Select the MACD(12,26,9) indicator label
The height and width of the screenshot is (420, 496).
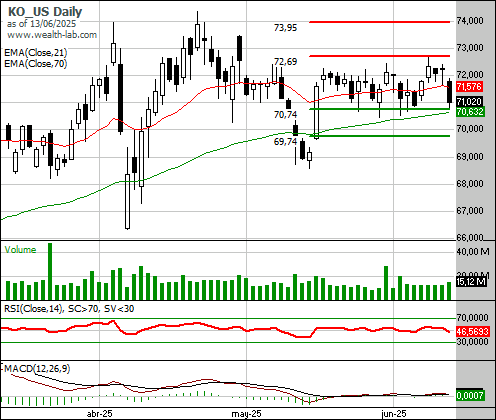click(x=37, y=369)
